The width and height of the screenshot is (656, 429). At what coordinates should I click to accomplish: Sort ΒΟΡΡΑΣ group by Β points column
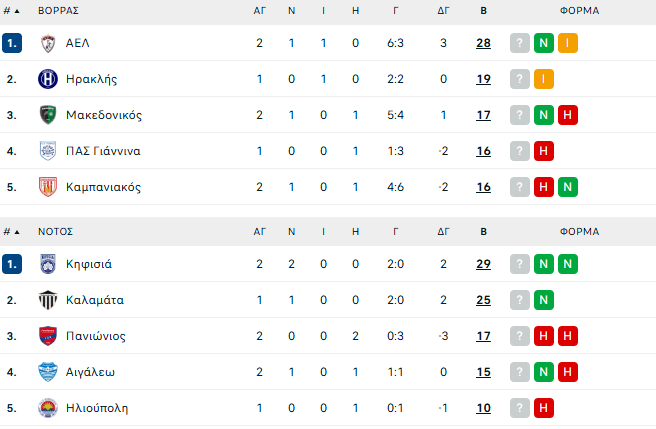coord(484,10)
